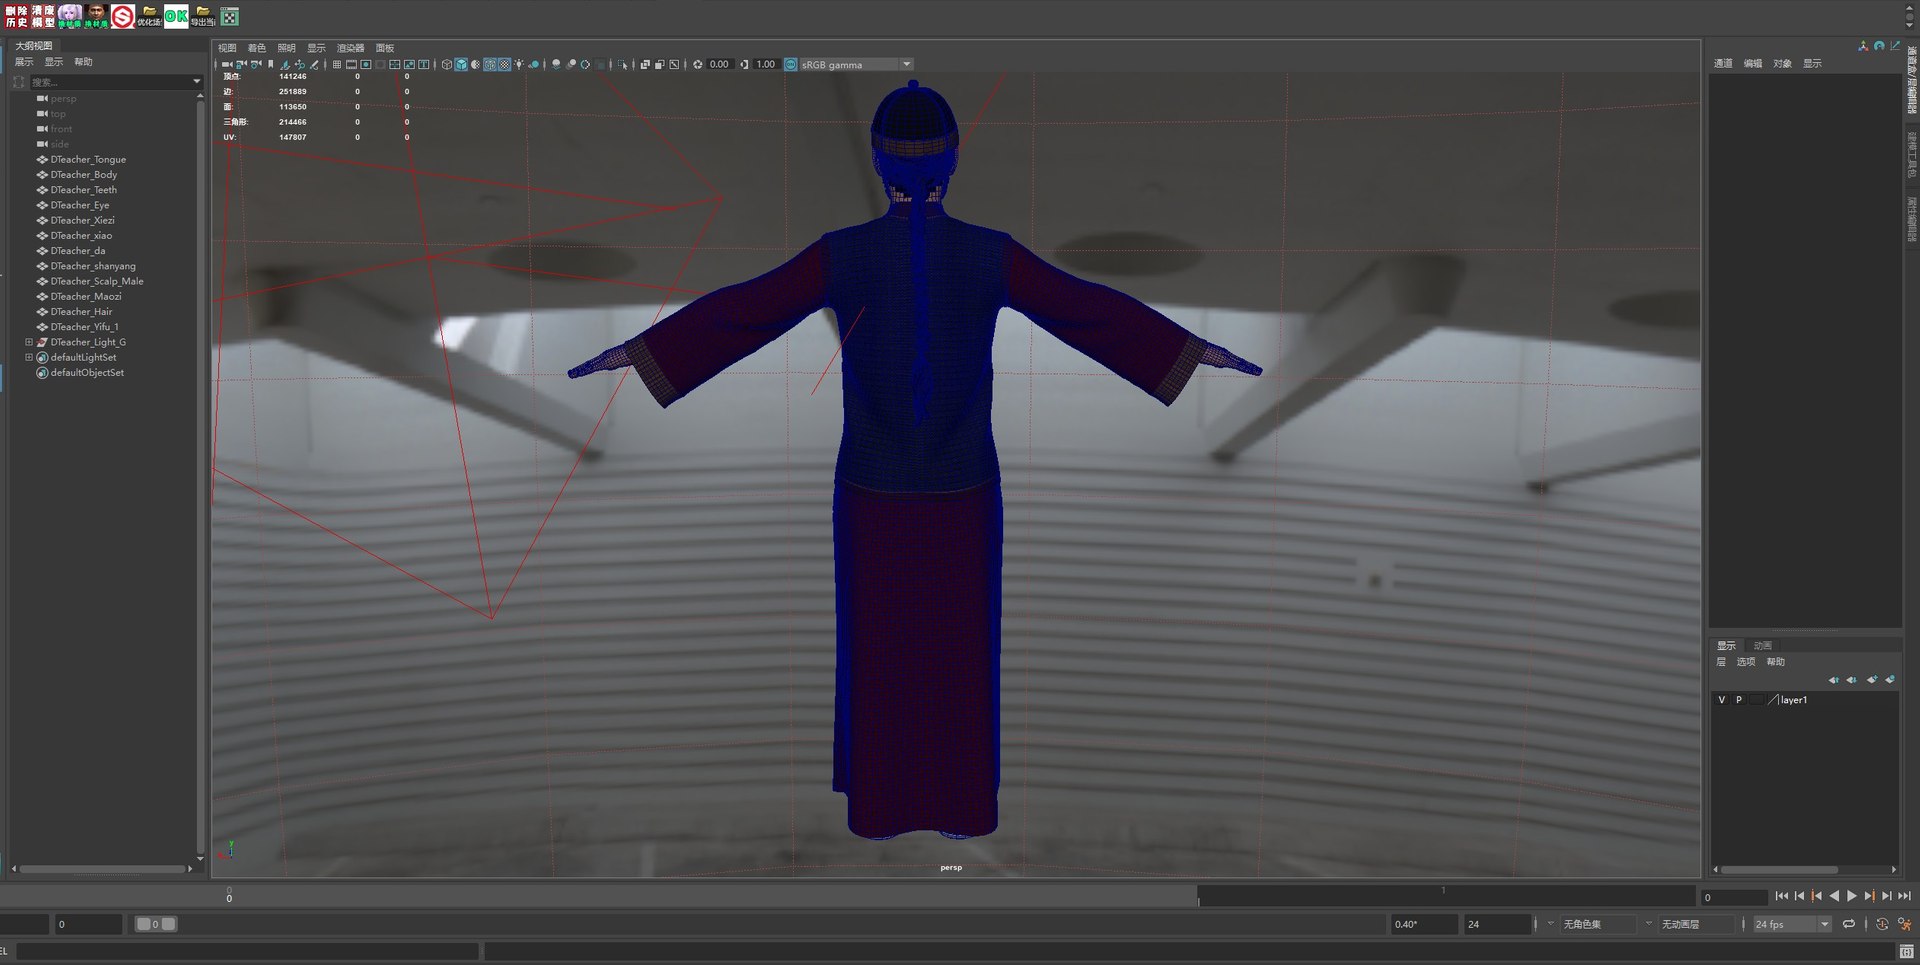Open the sRGB gamma dropdown
The width and height of the screenshot is (1920, 965).
tap(906, 65)
